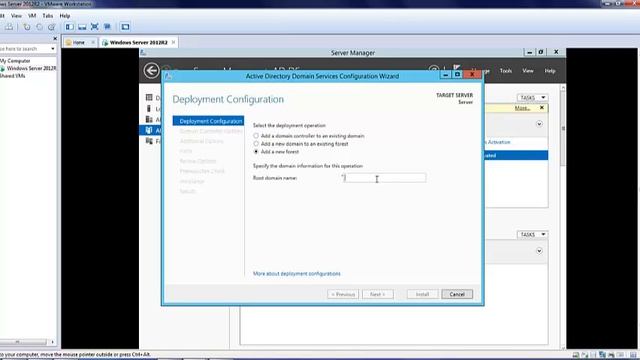Toggle the thumbnail bar toolbar icon

click(82, 27)
